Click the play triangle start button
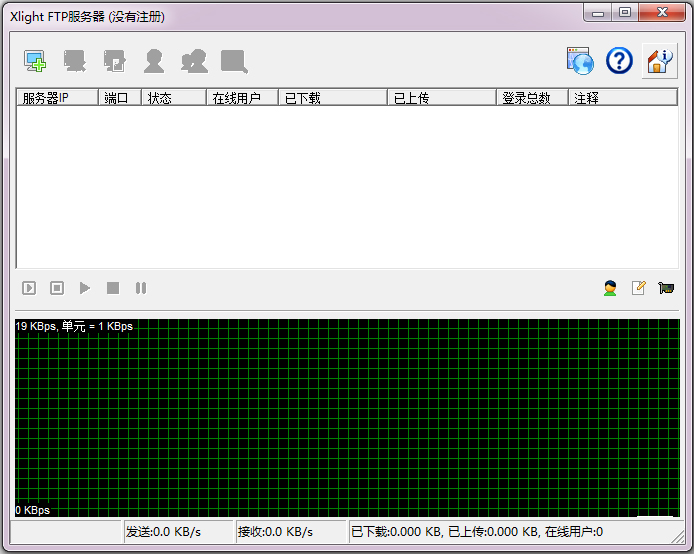The height and width of the screenshot is (554, 694). 85,289
